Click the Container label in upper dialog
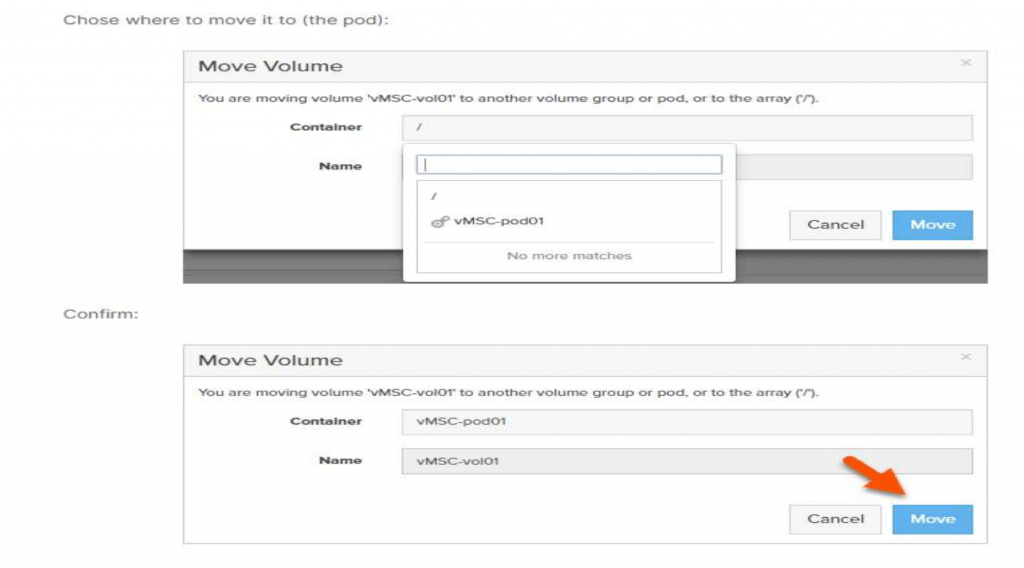Image resolution: width=1024 pixels, height=568 pixels. pos(326,127)
